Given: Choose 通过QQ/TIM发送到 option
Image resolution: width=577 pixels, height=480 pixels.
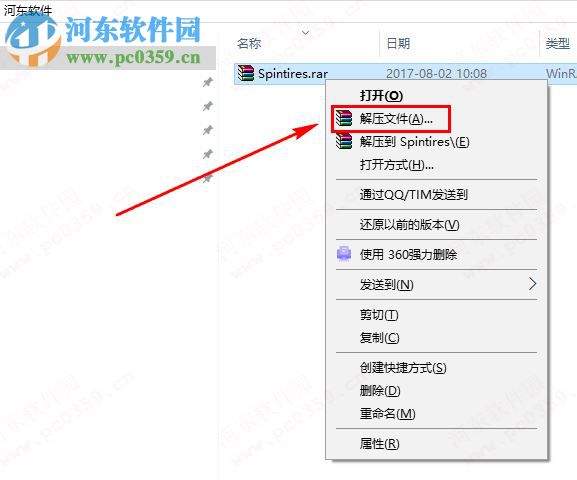Looking at the screenshot, I should click(436, 194).
